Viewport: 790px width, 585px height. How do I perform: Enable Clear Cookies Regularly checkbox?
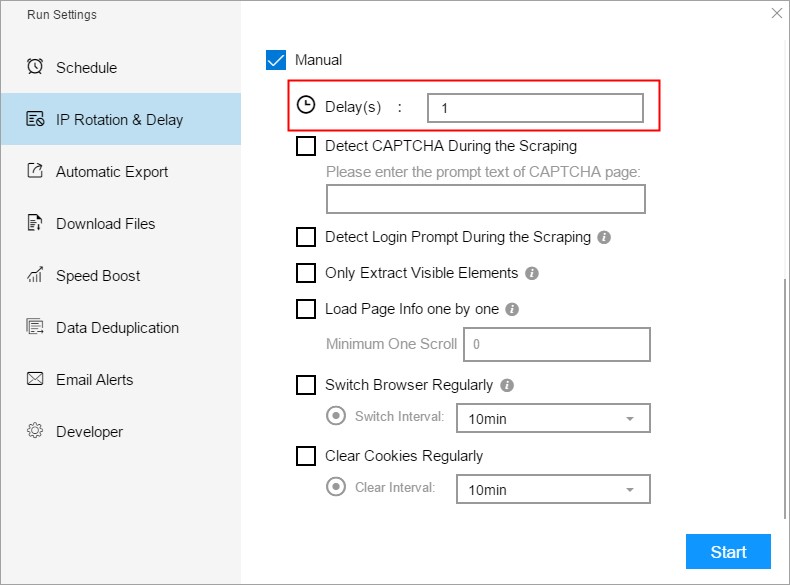[x=306, y=456]
